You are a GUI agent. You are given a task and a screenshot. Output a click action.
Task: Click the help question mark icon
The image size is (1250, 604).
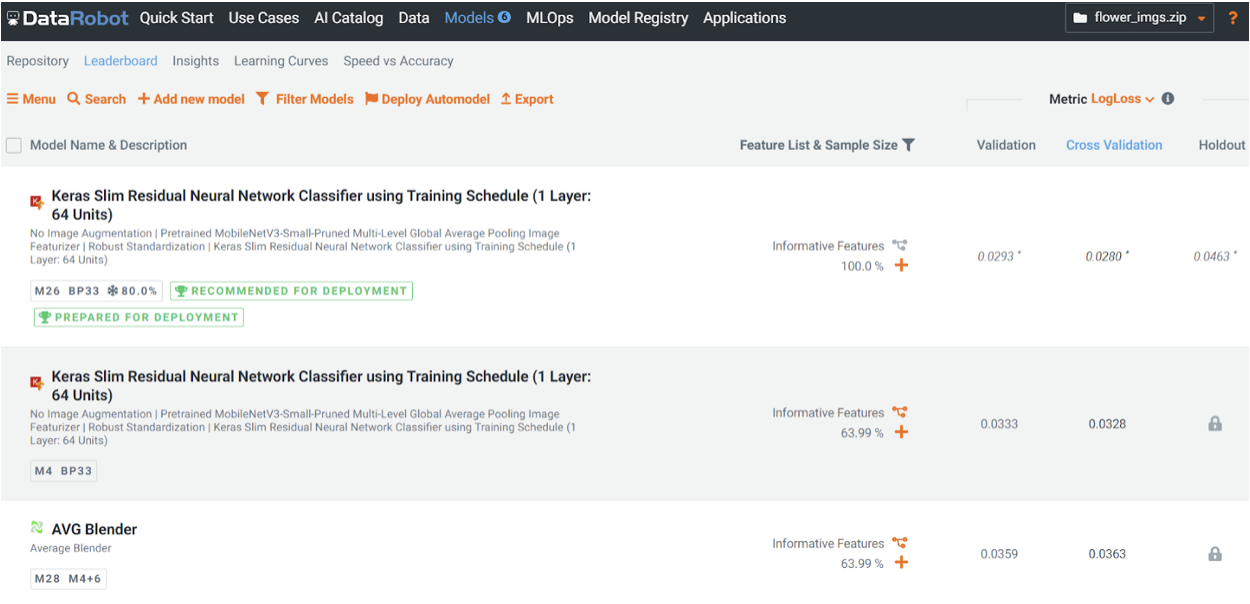pyautogui.click(x=1233, y=18)
